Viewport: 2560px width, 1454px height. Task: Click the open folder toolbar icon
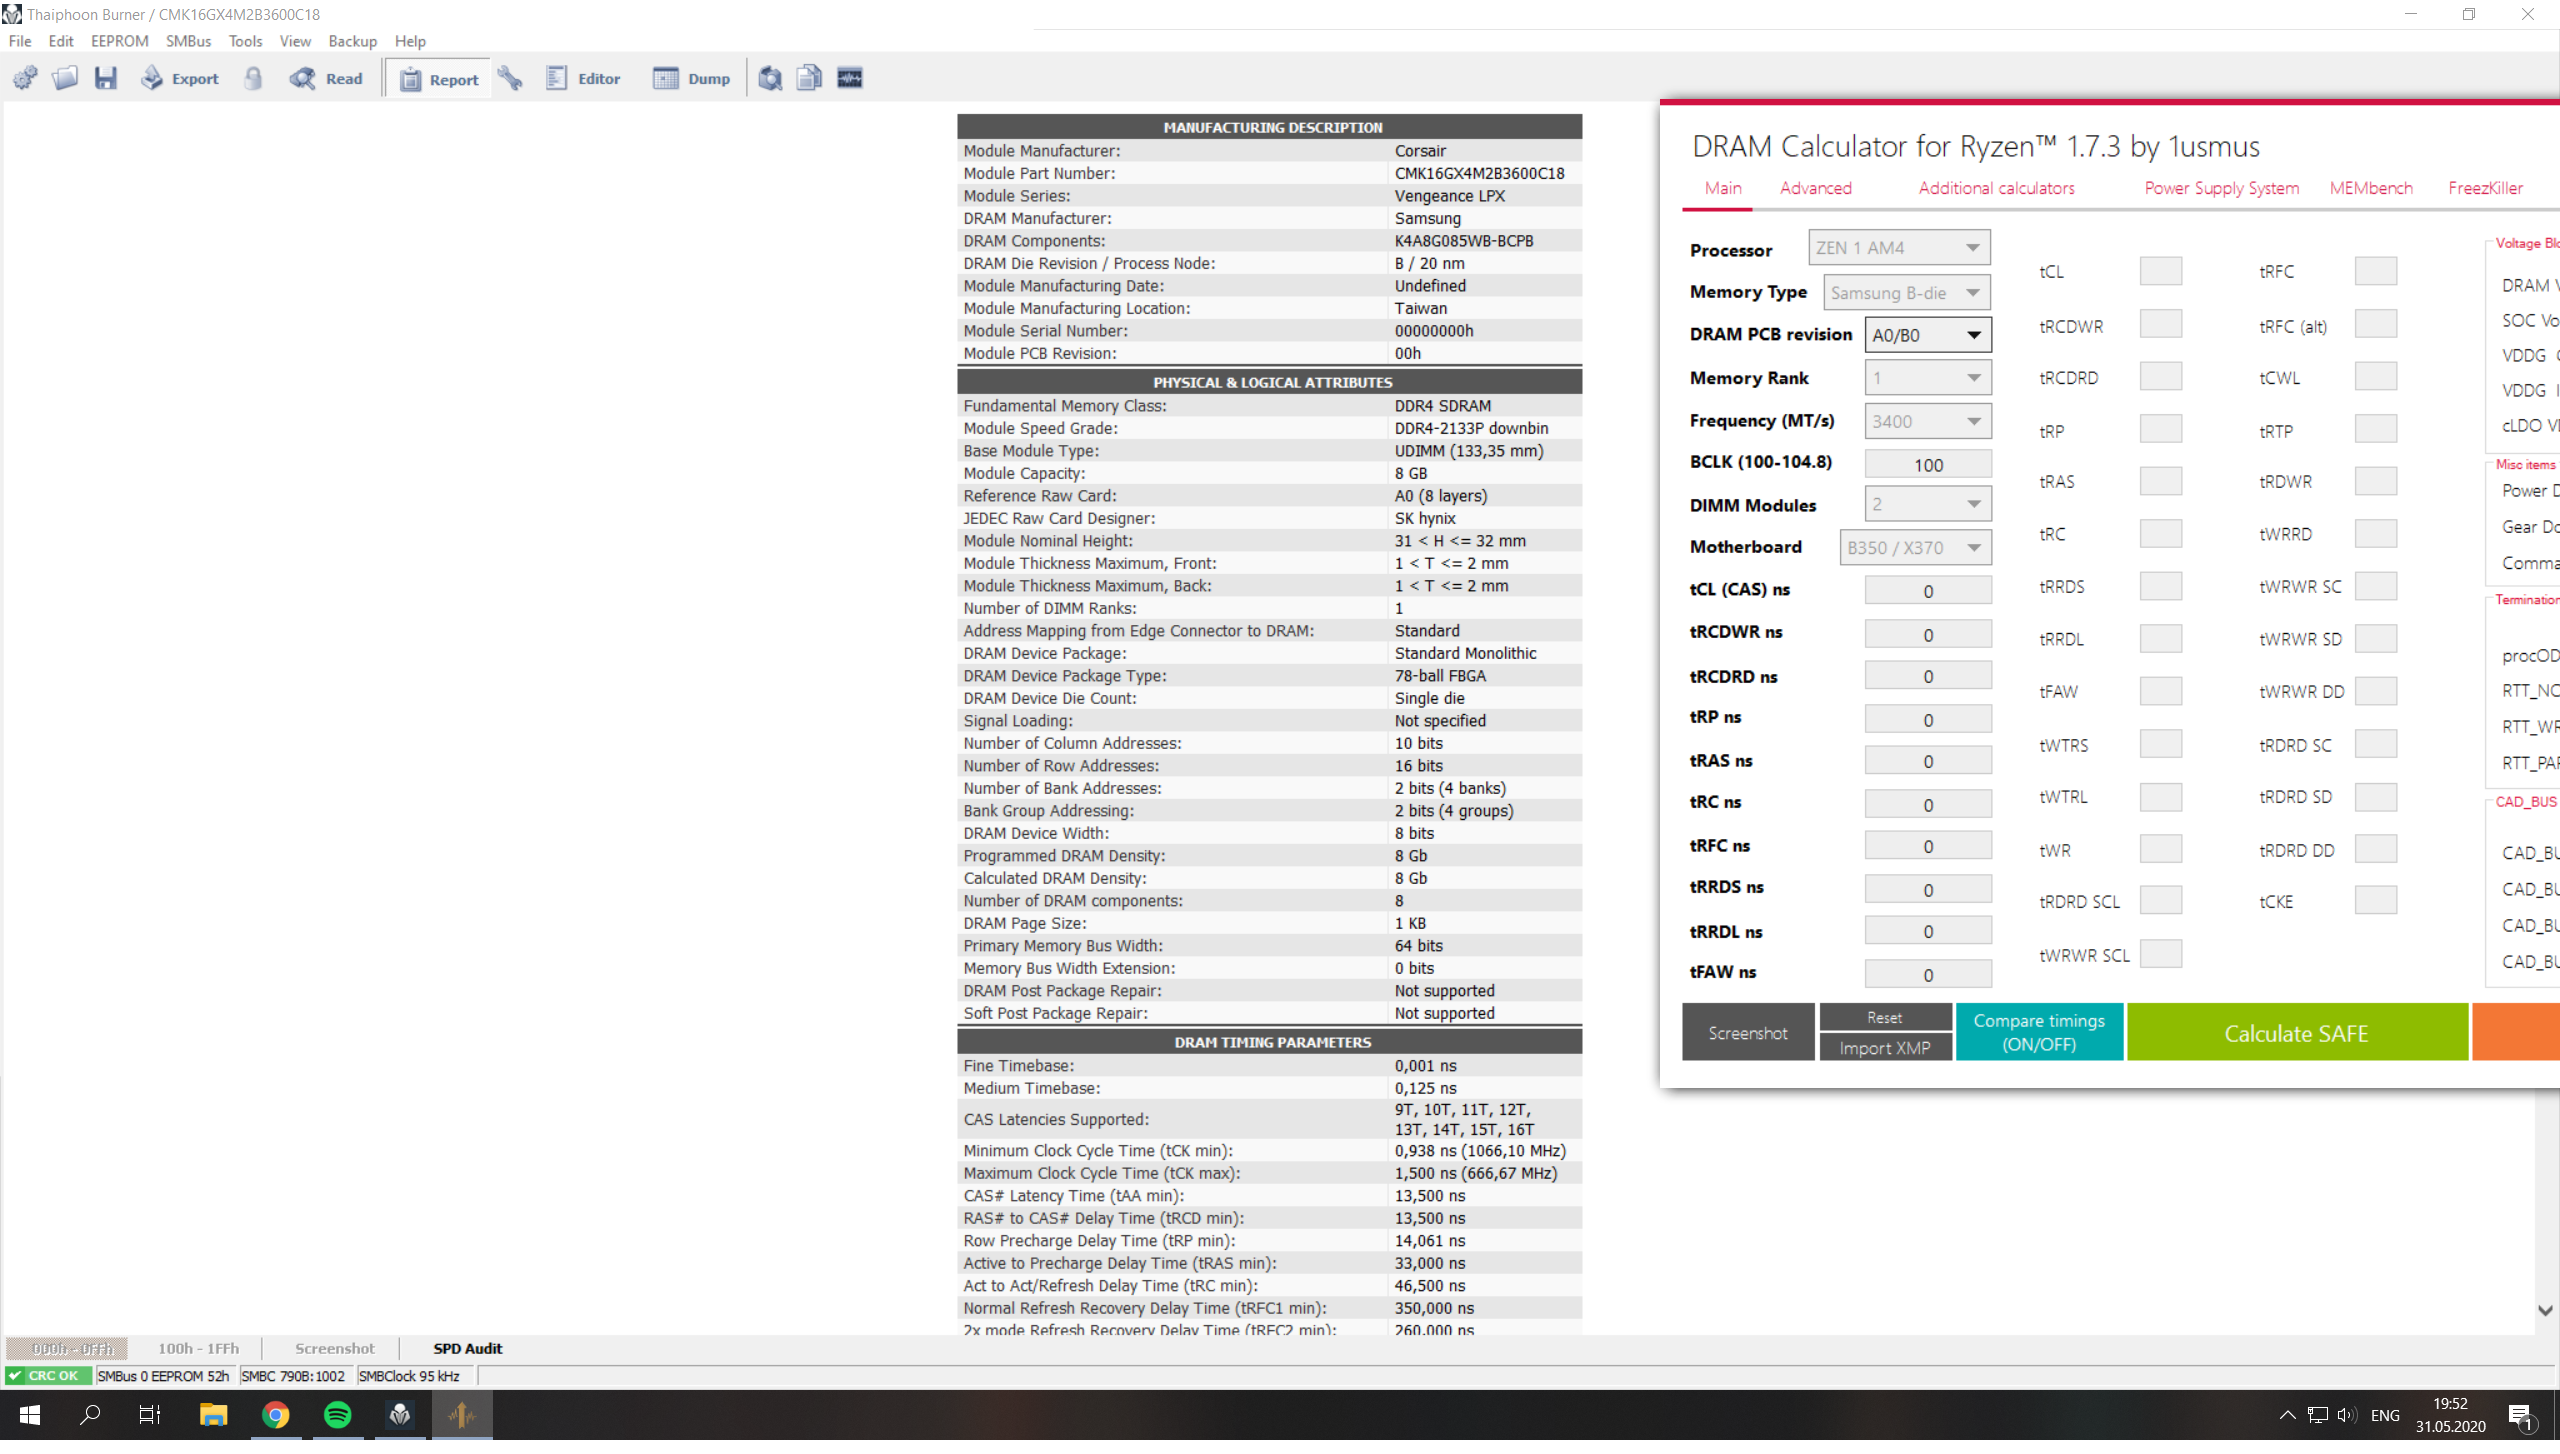click(65, 78)
